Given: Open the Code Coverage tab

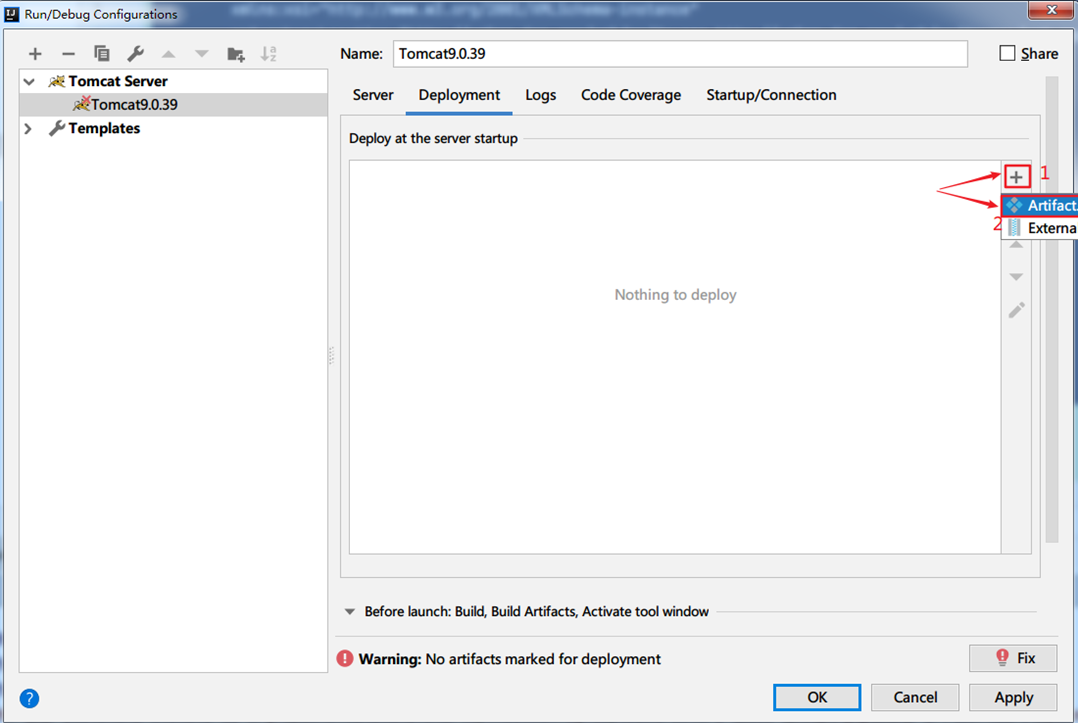Looking at the screenshot, I should tap(630, 95).
